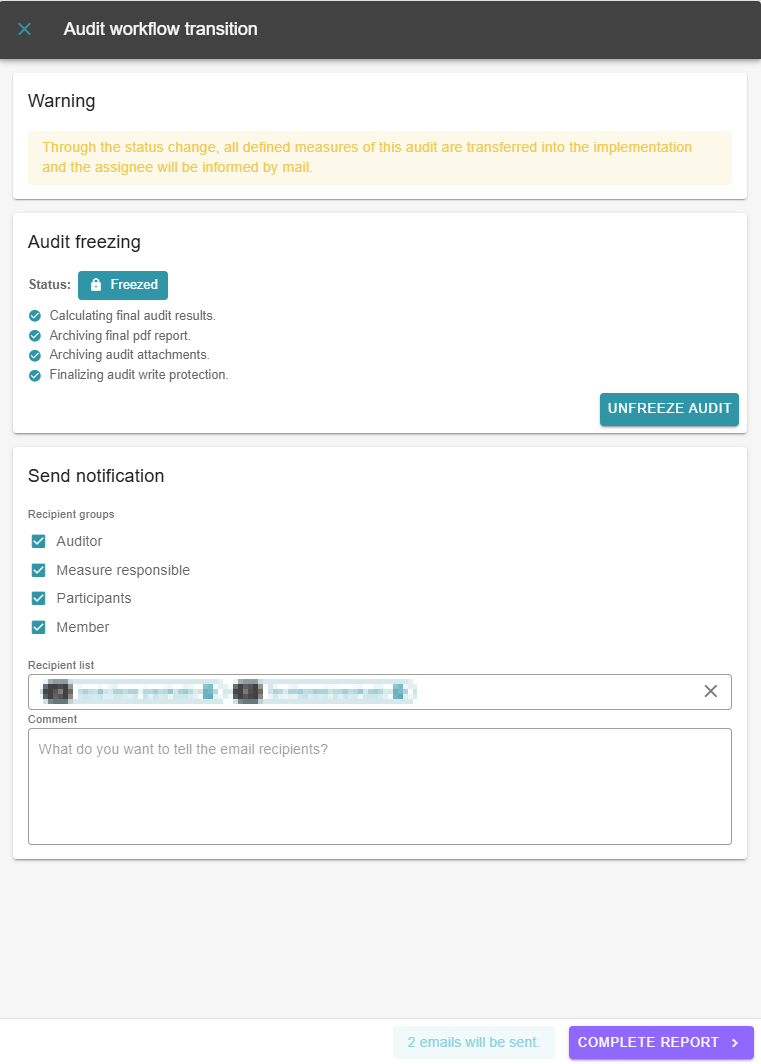The image size is (761, 1064).
Task: Click the arrow on Complete Report button
Action: coord(735,1042)
